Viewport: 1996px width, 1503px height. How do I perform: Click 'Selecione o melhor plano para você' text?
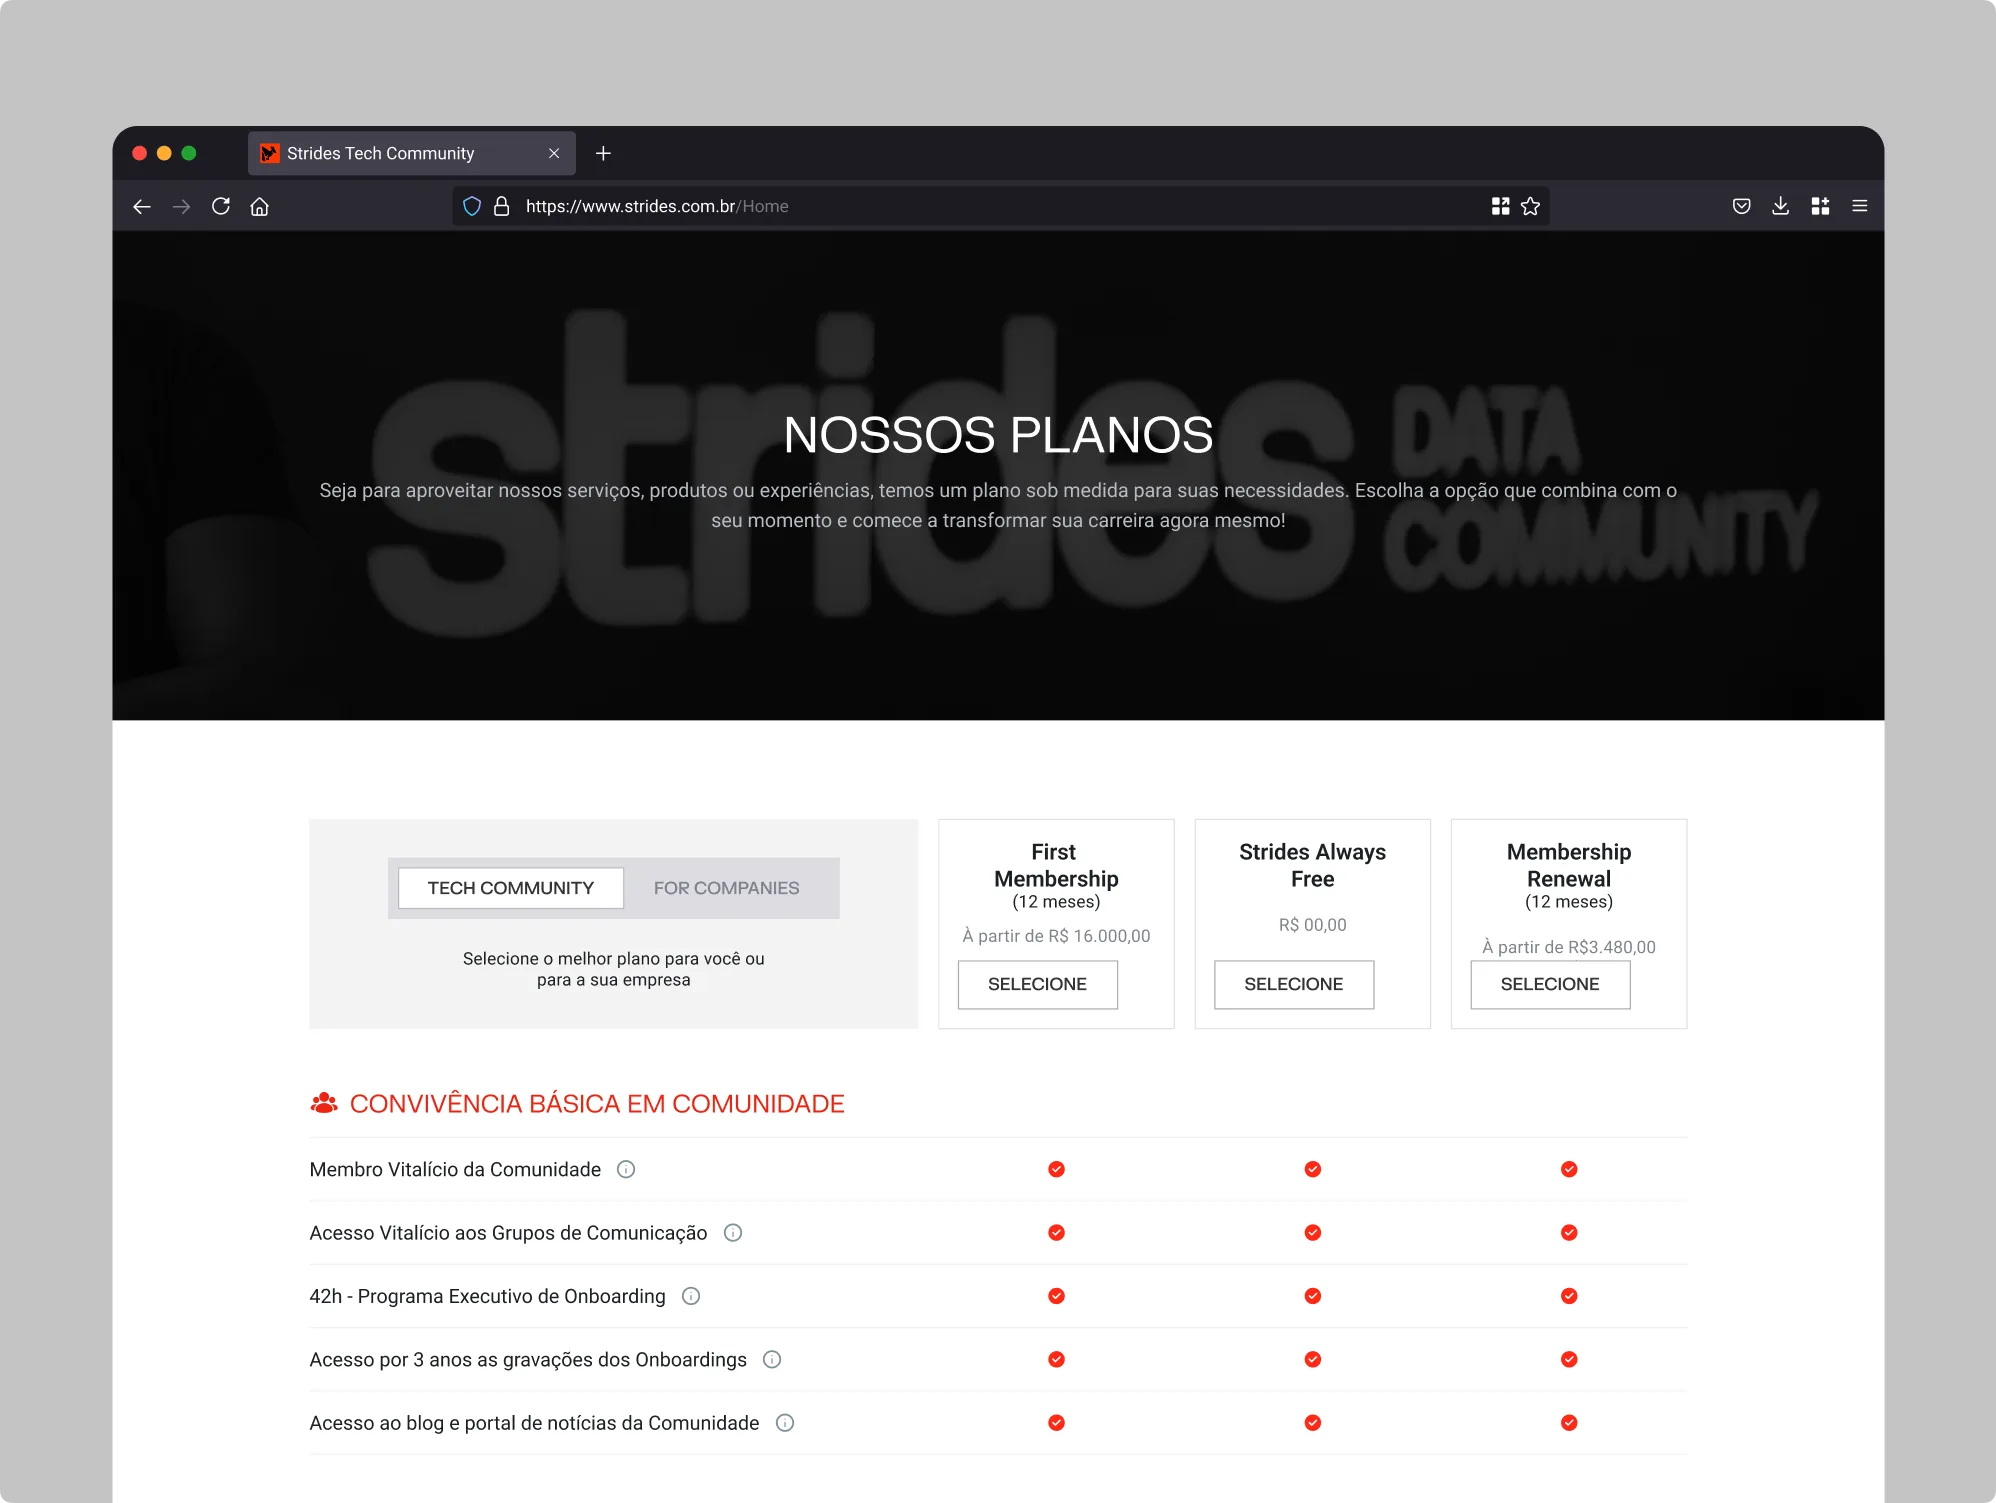tap(614, 969)
